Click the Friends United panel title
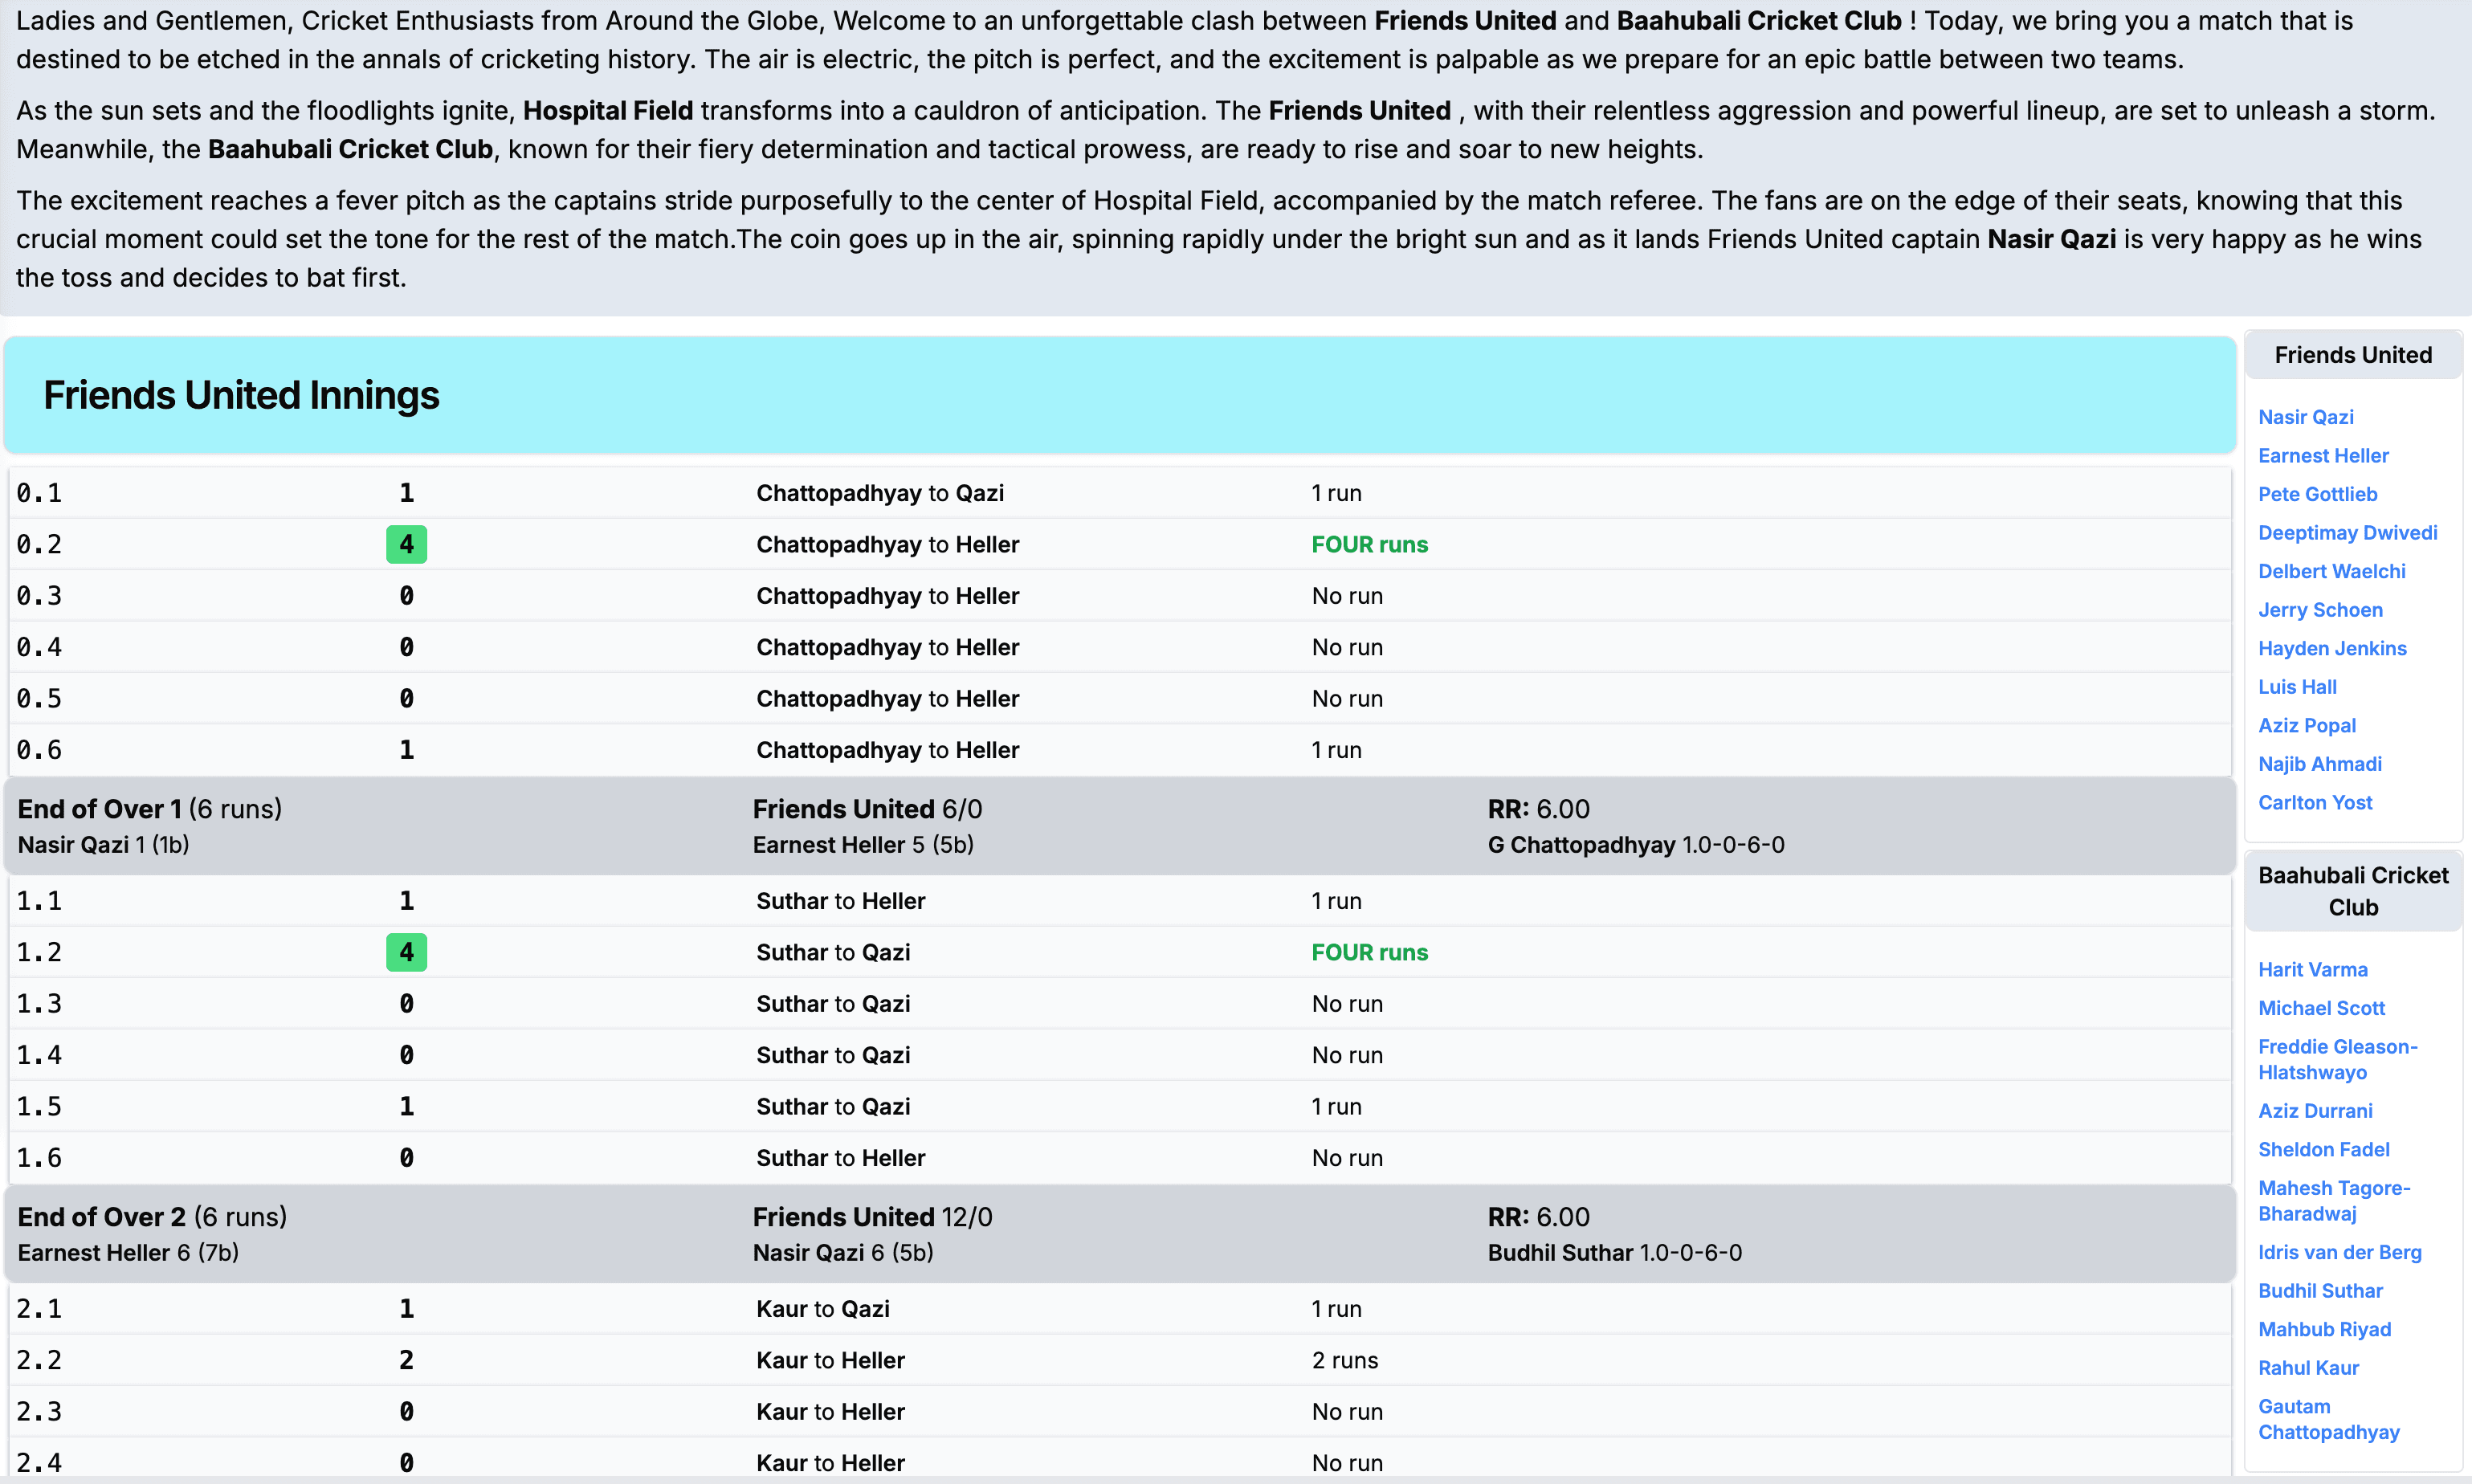The width and height of the screenshot is (2472, 1484). tap(2352, 355)
